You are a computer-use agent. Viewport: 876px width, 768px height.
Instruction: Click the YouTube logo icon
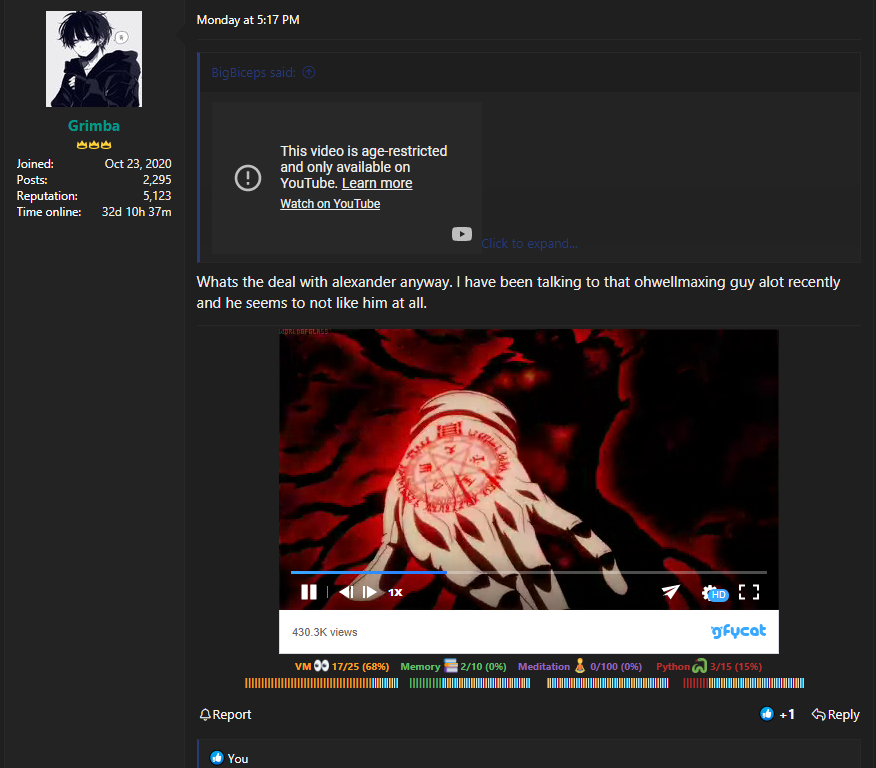pos(461,234)
